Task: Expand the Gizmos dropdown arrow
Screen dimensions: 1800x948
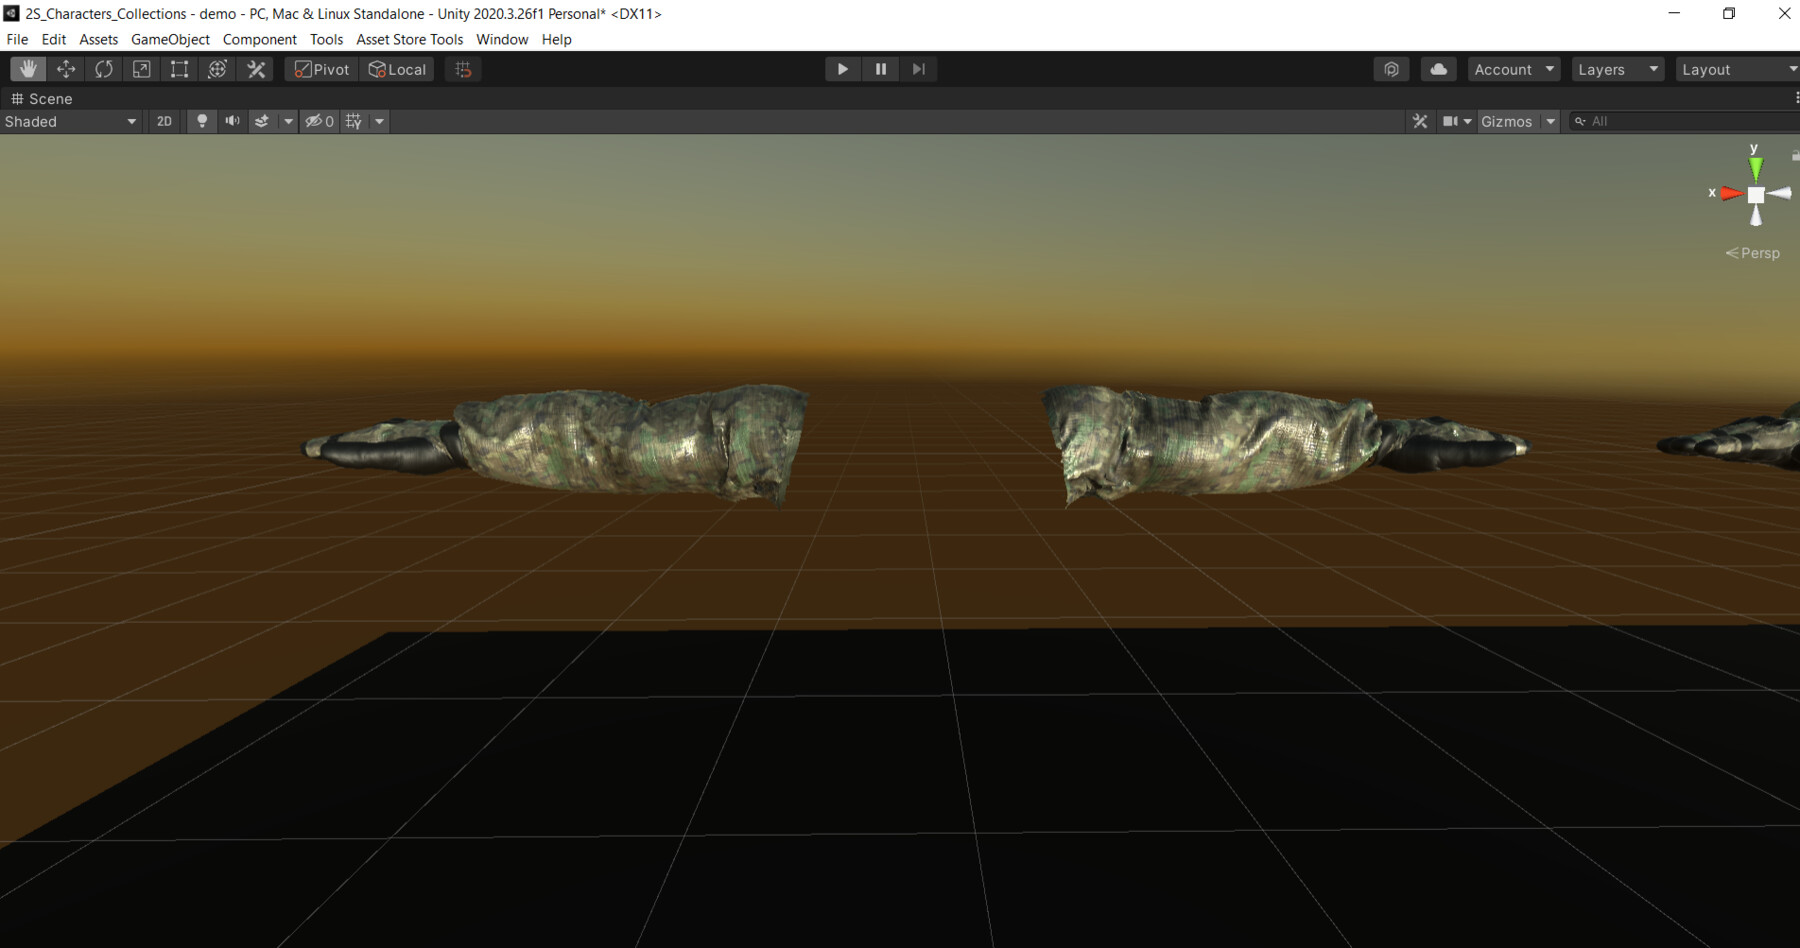Action: (x=1550, y=121)
